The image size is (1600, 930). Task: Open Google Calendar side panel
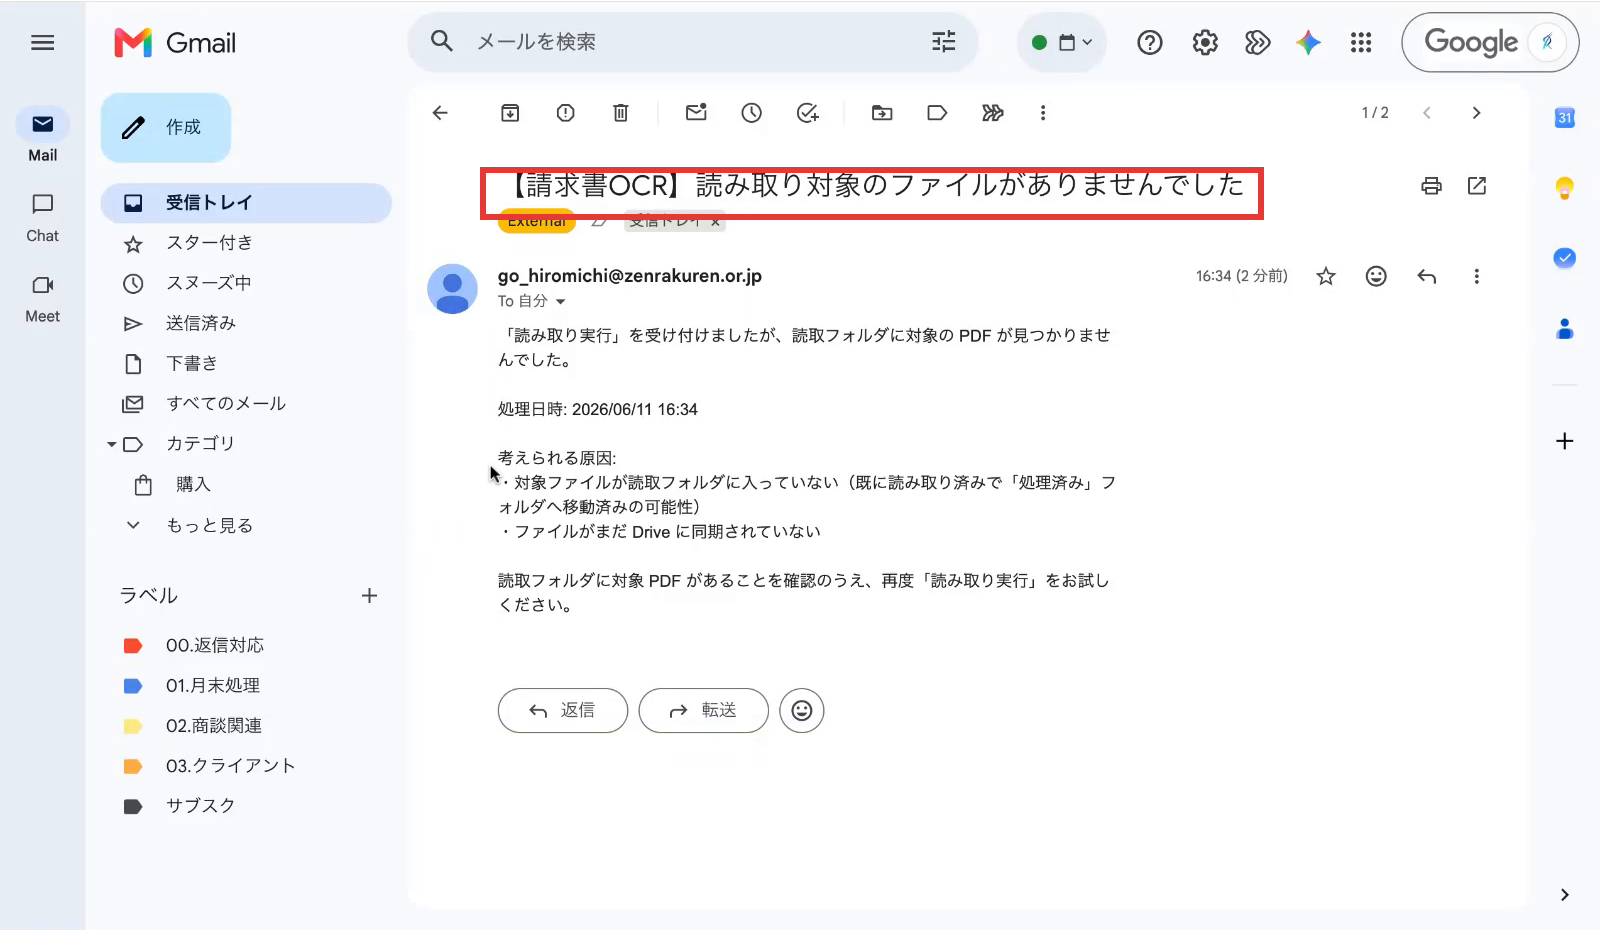click(x=1565, y=117)
